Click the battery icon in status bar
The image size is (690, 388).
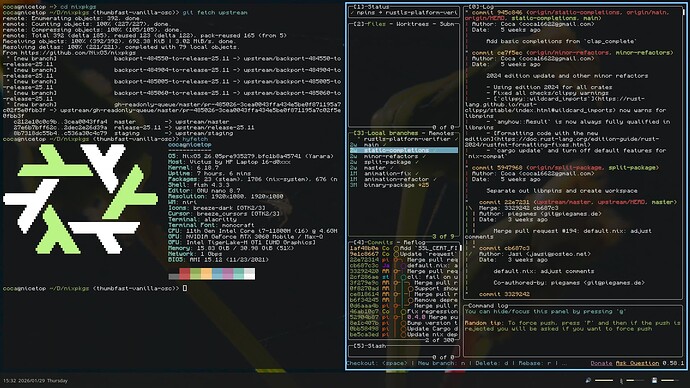654,381
